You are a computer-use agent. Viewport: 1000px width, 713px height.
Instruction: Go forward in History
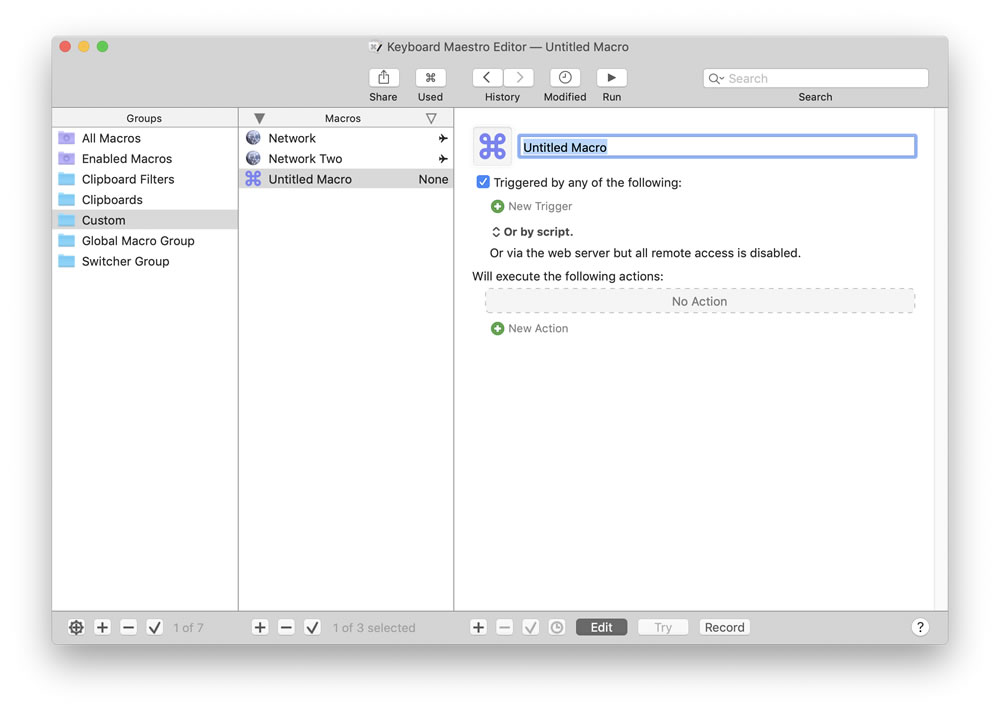point(518,78)
